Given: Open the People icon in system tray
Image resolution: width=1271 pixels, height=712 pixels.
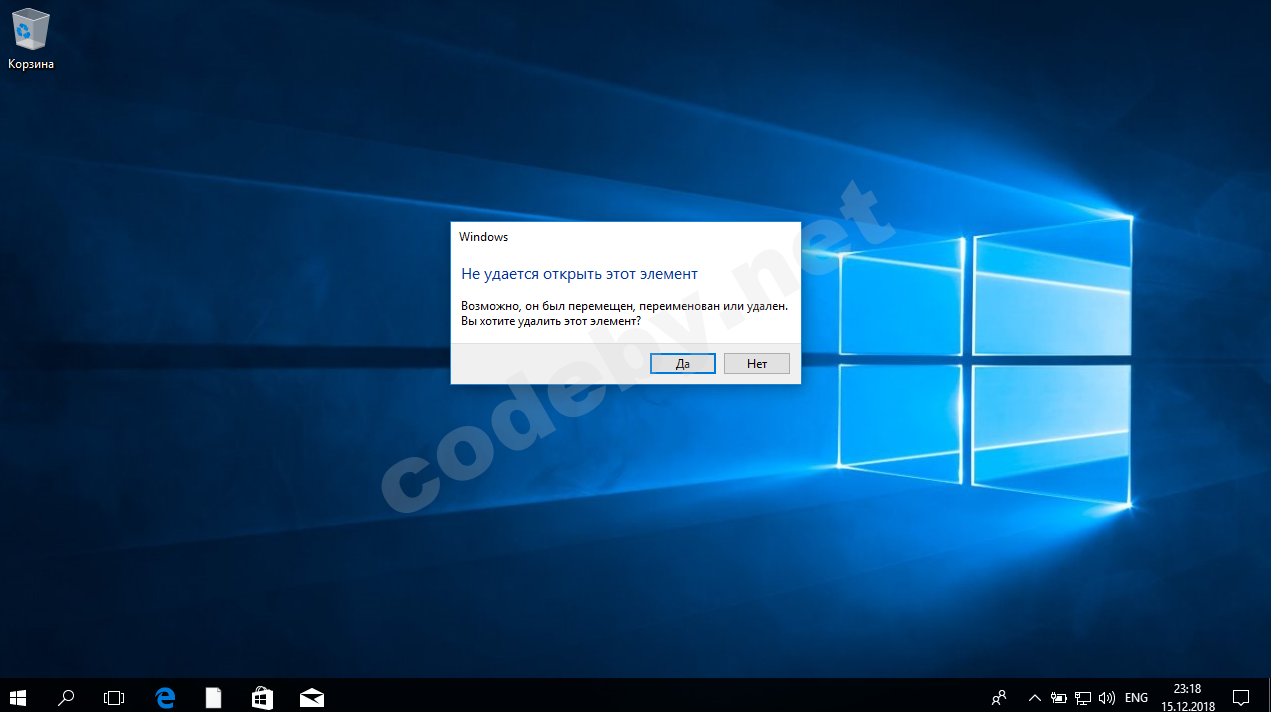Looking at the screenshot, I should [x=999, y=697].
